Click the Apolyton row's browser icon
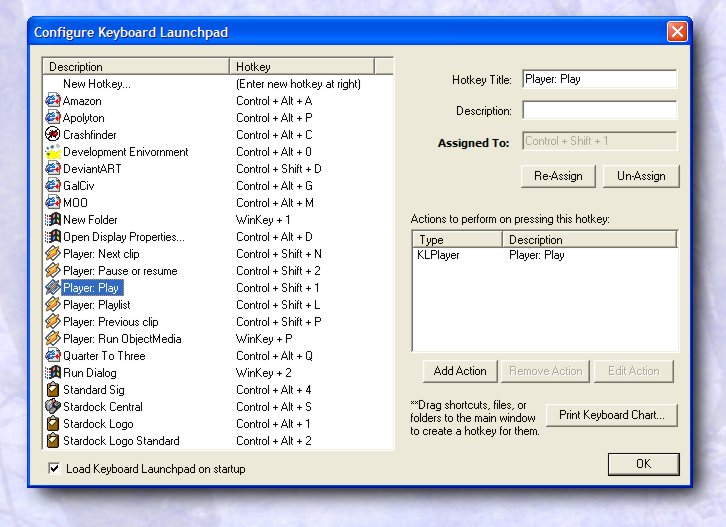This screenshot has width=726, height=527. 53,118
